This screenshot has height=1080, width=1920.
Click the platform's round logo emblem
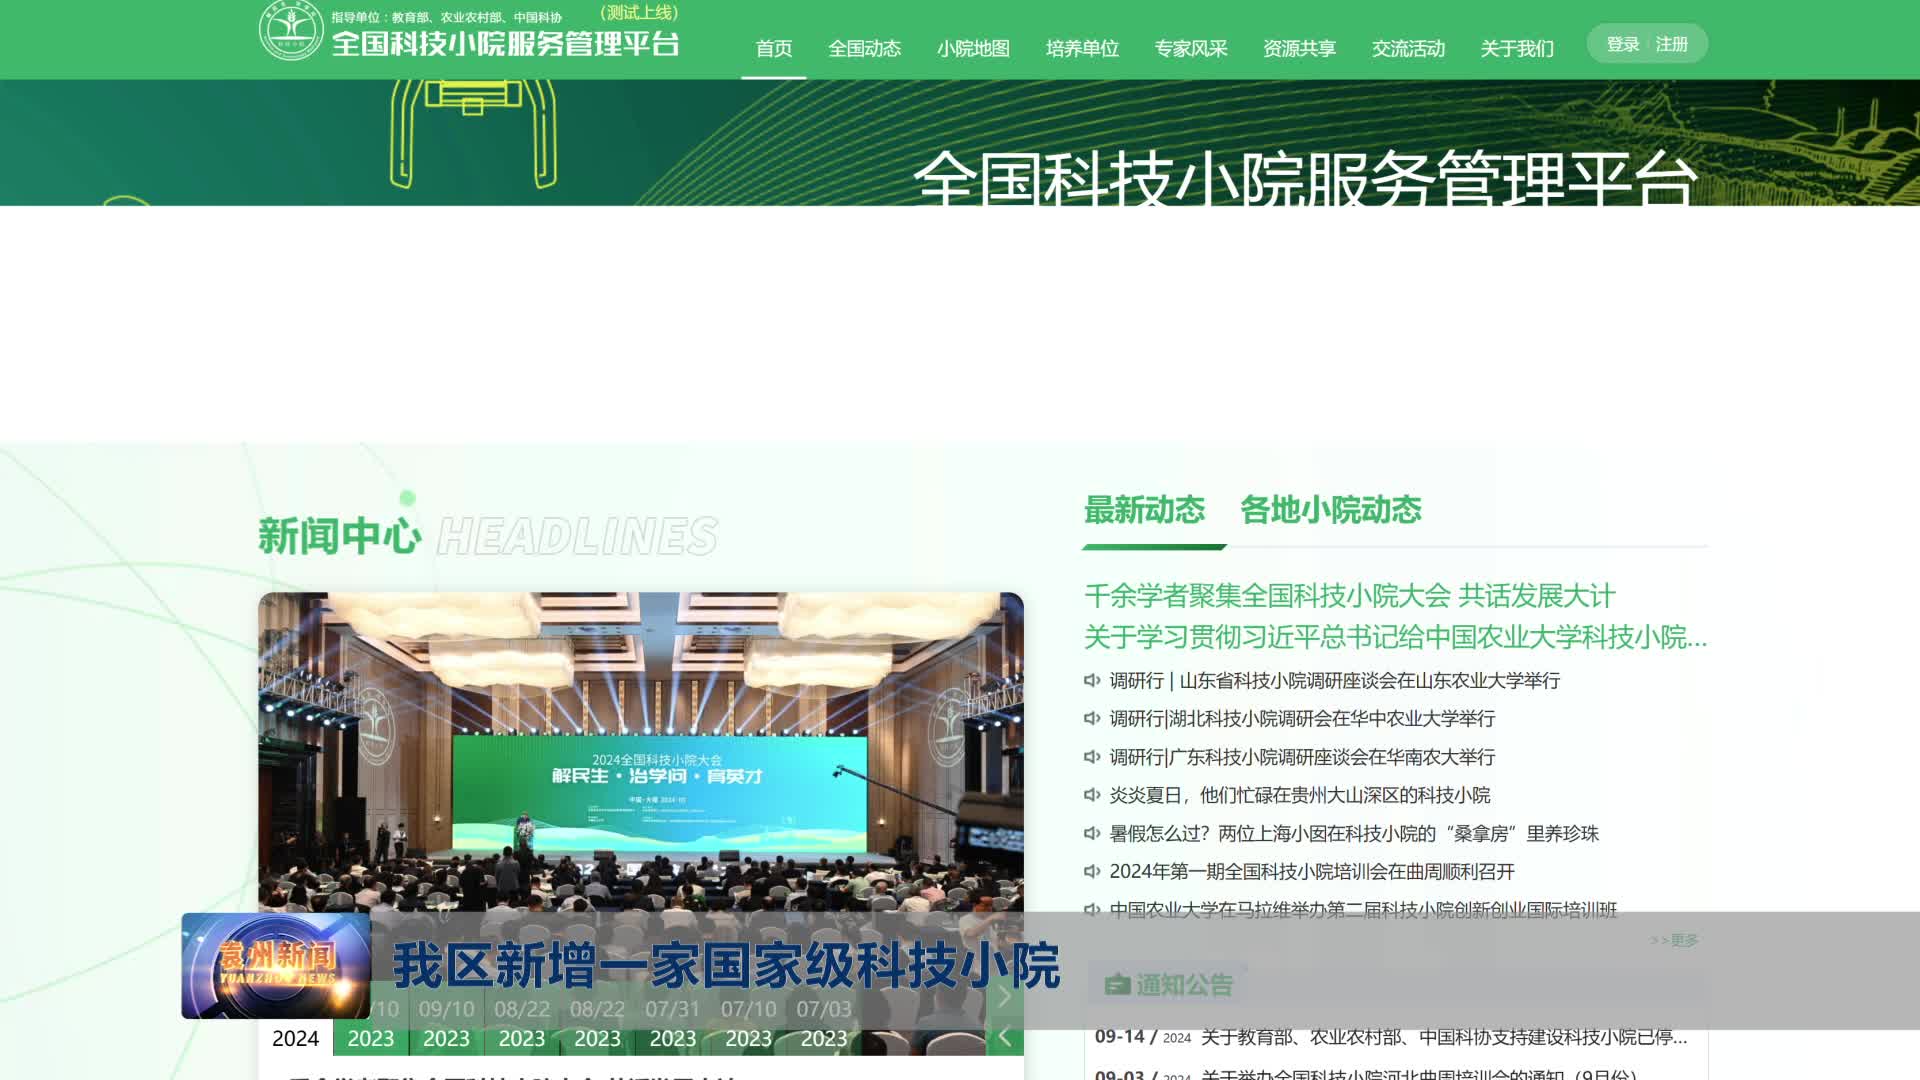[x=291, y=30]
